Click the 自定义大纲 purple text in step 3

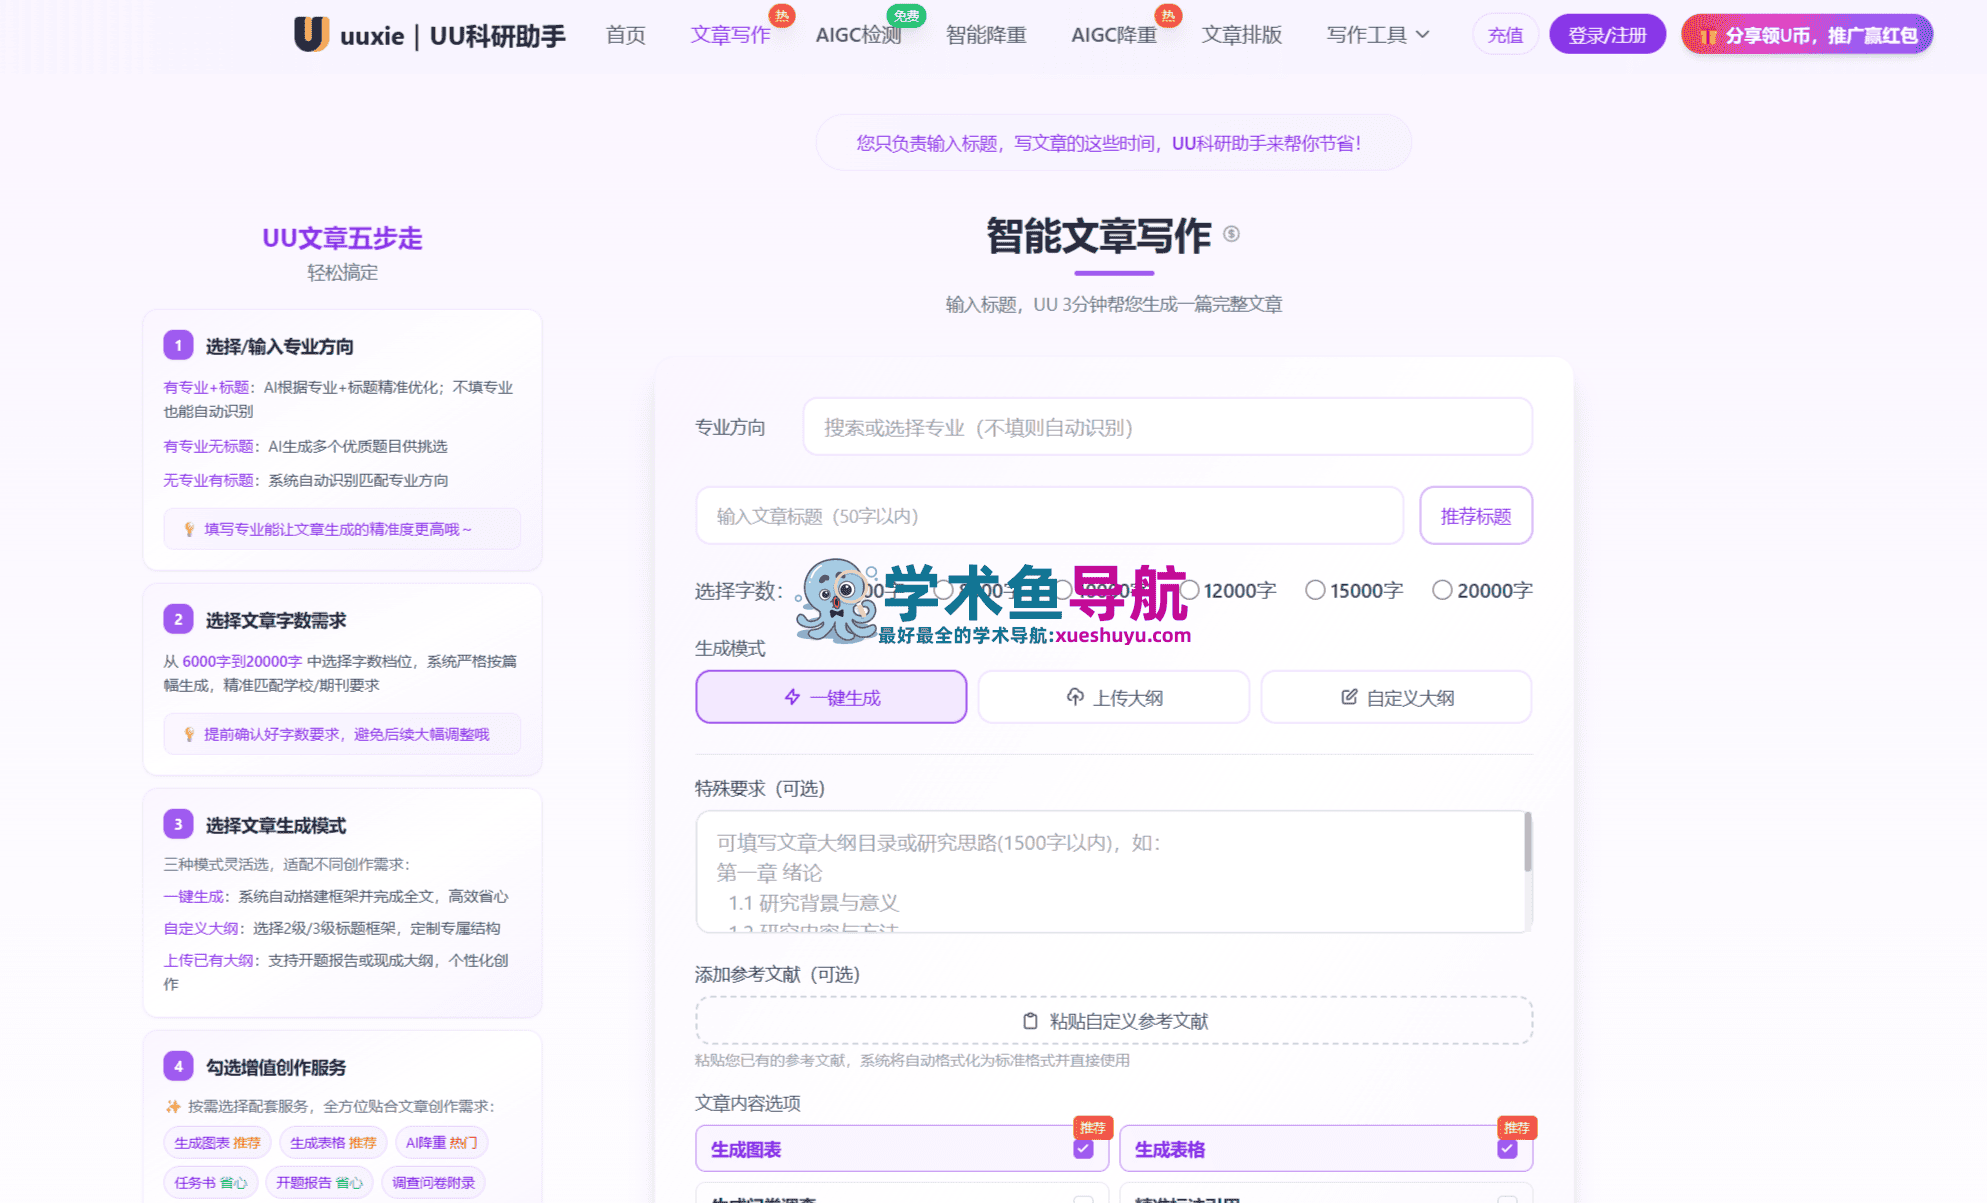click(x=201, y=928)
